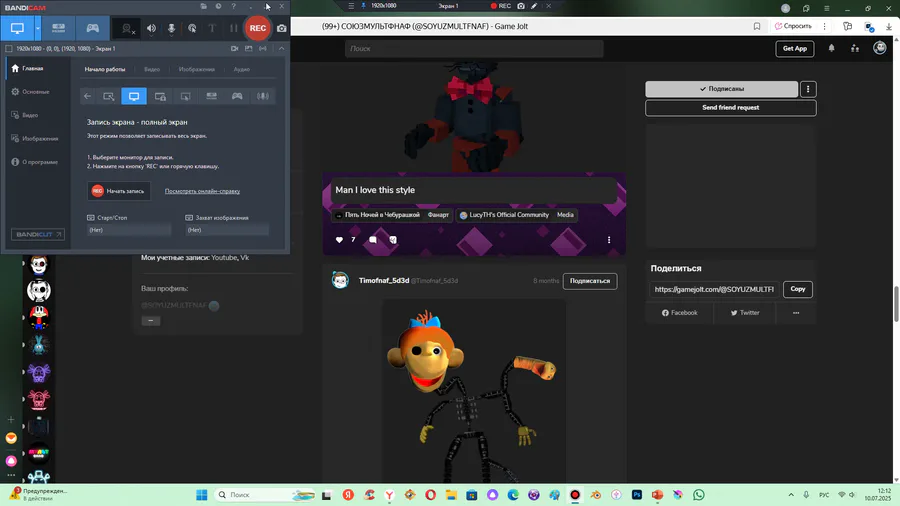Click Начать запись button
The height and width of the screenshot is (506, 900).
pos(119,191)
